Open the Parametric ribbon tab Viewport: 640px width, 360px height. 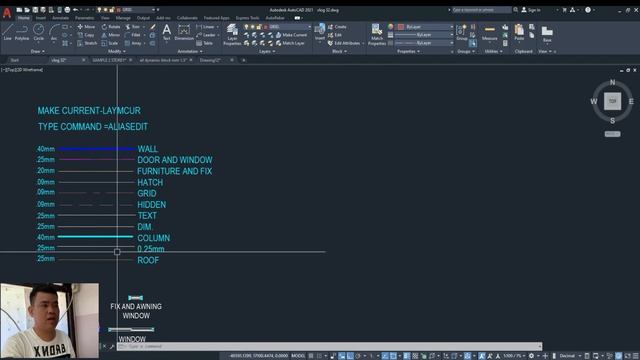(85, 18)
